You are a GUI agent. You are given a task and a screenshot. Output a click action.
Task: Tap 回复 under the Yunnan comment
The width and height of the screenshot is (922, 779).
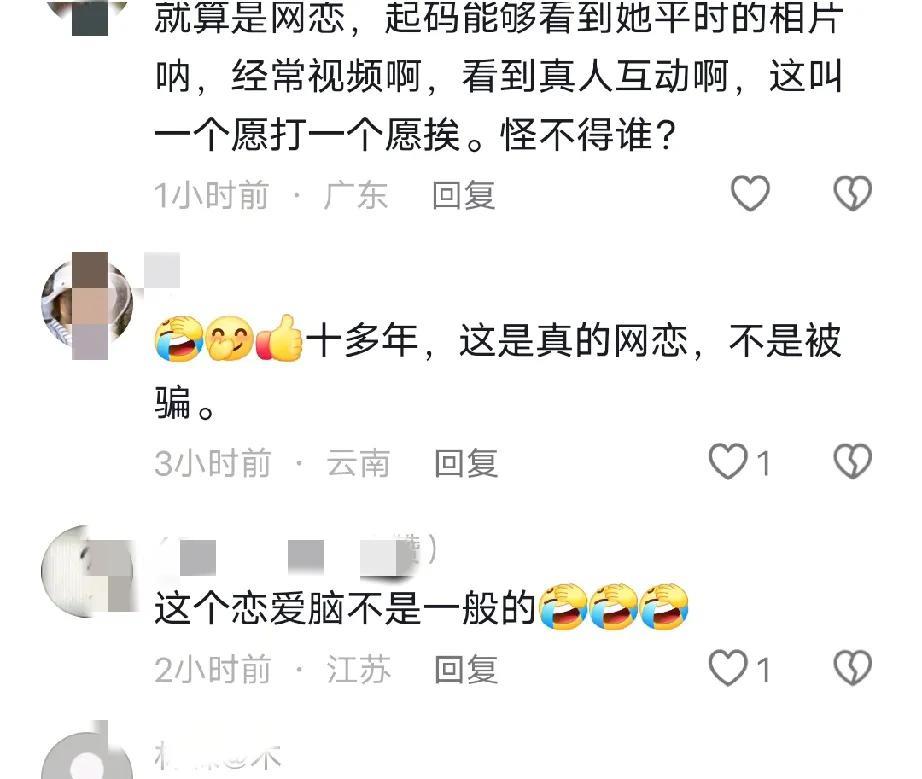coord(466,463)
